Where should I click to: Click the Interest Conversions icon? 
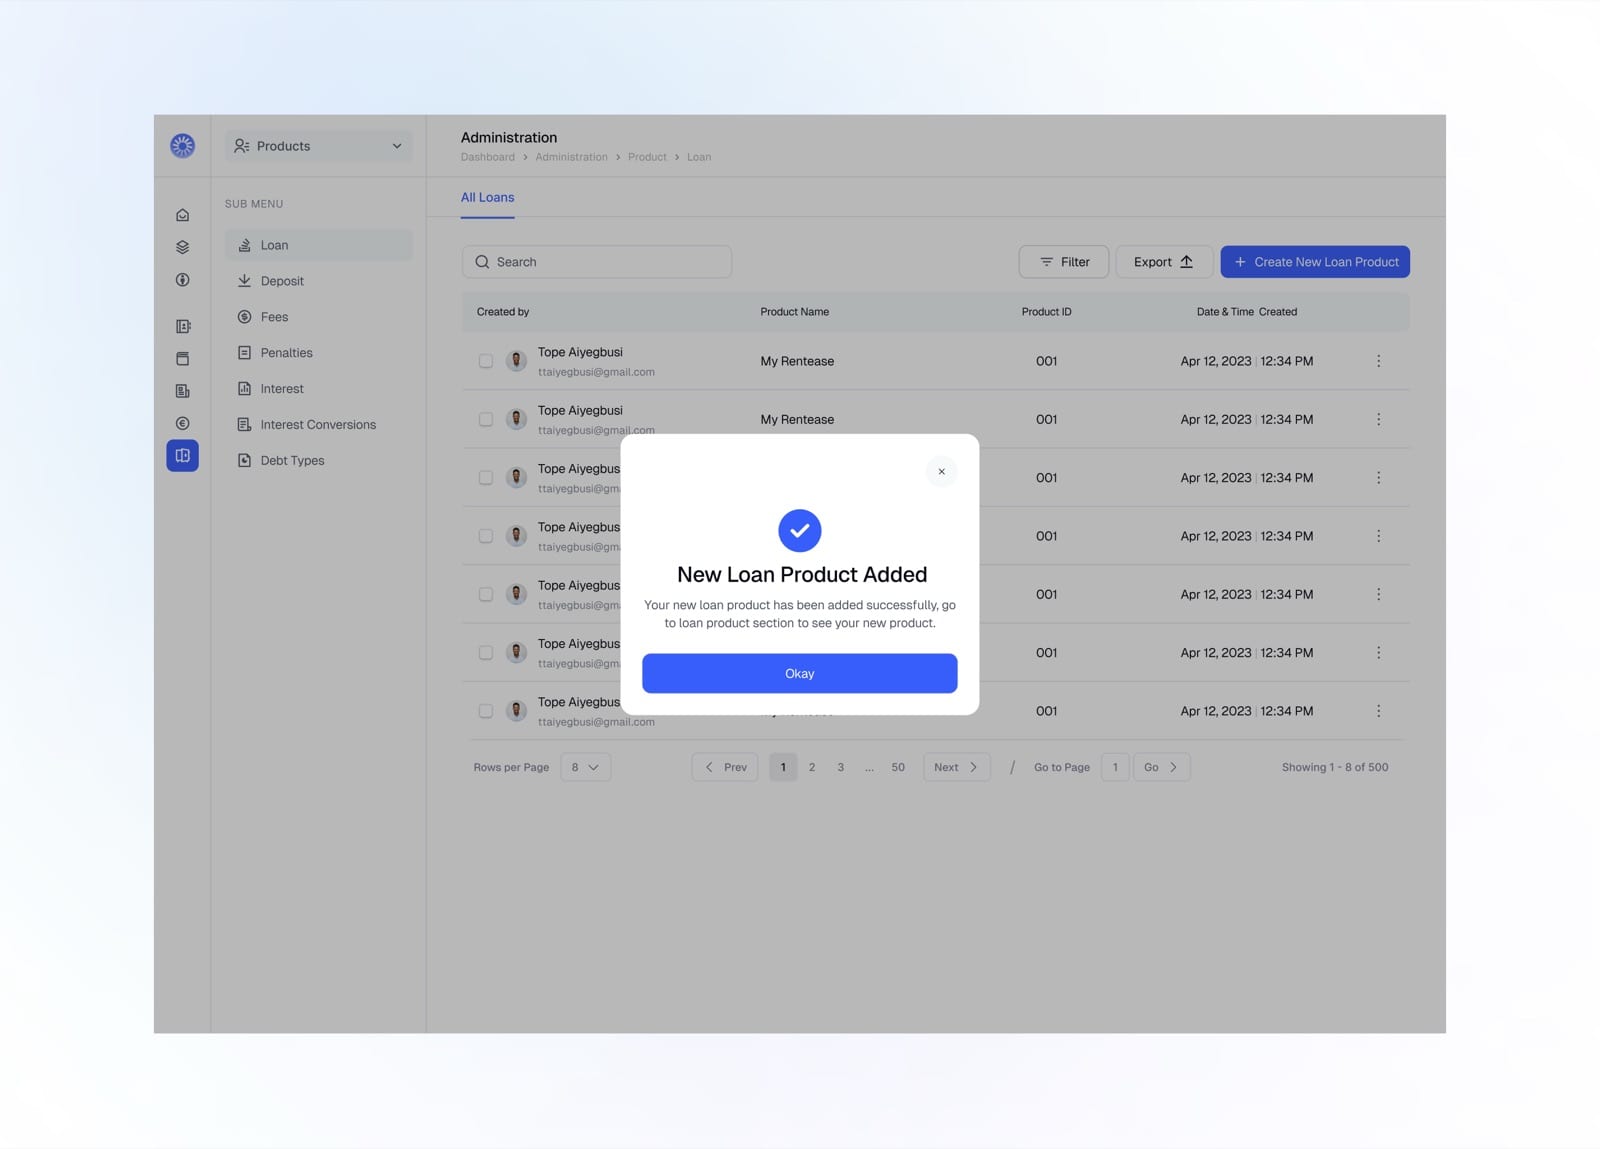pos(244,425)
